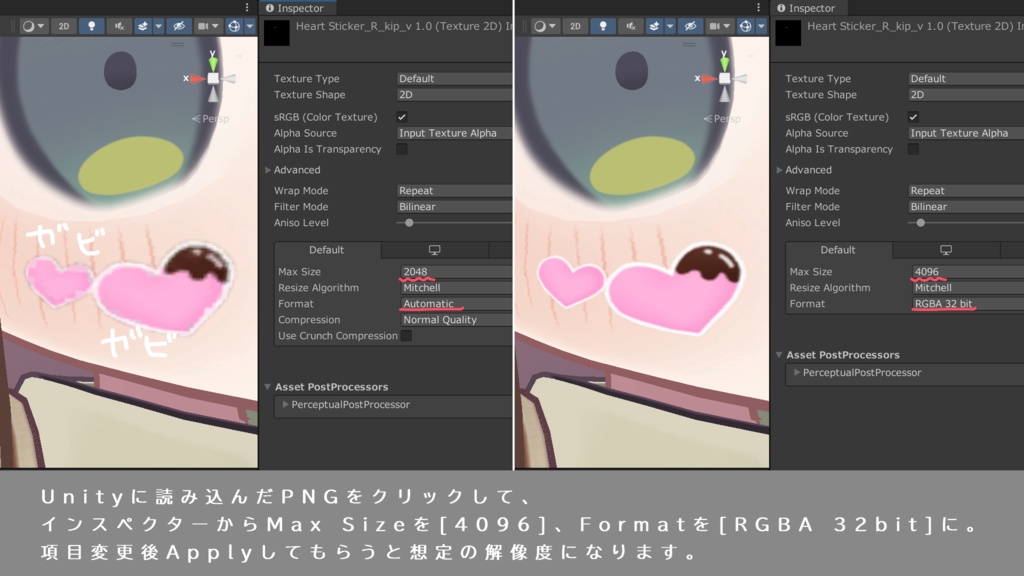This screenshot has width=1024, height=576.
Task: Open Texture Type dropdown in left Inspector
Action: pos(455,78)
